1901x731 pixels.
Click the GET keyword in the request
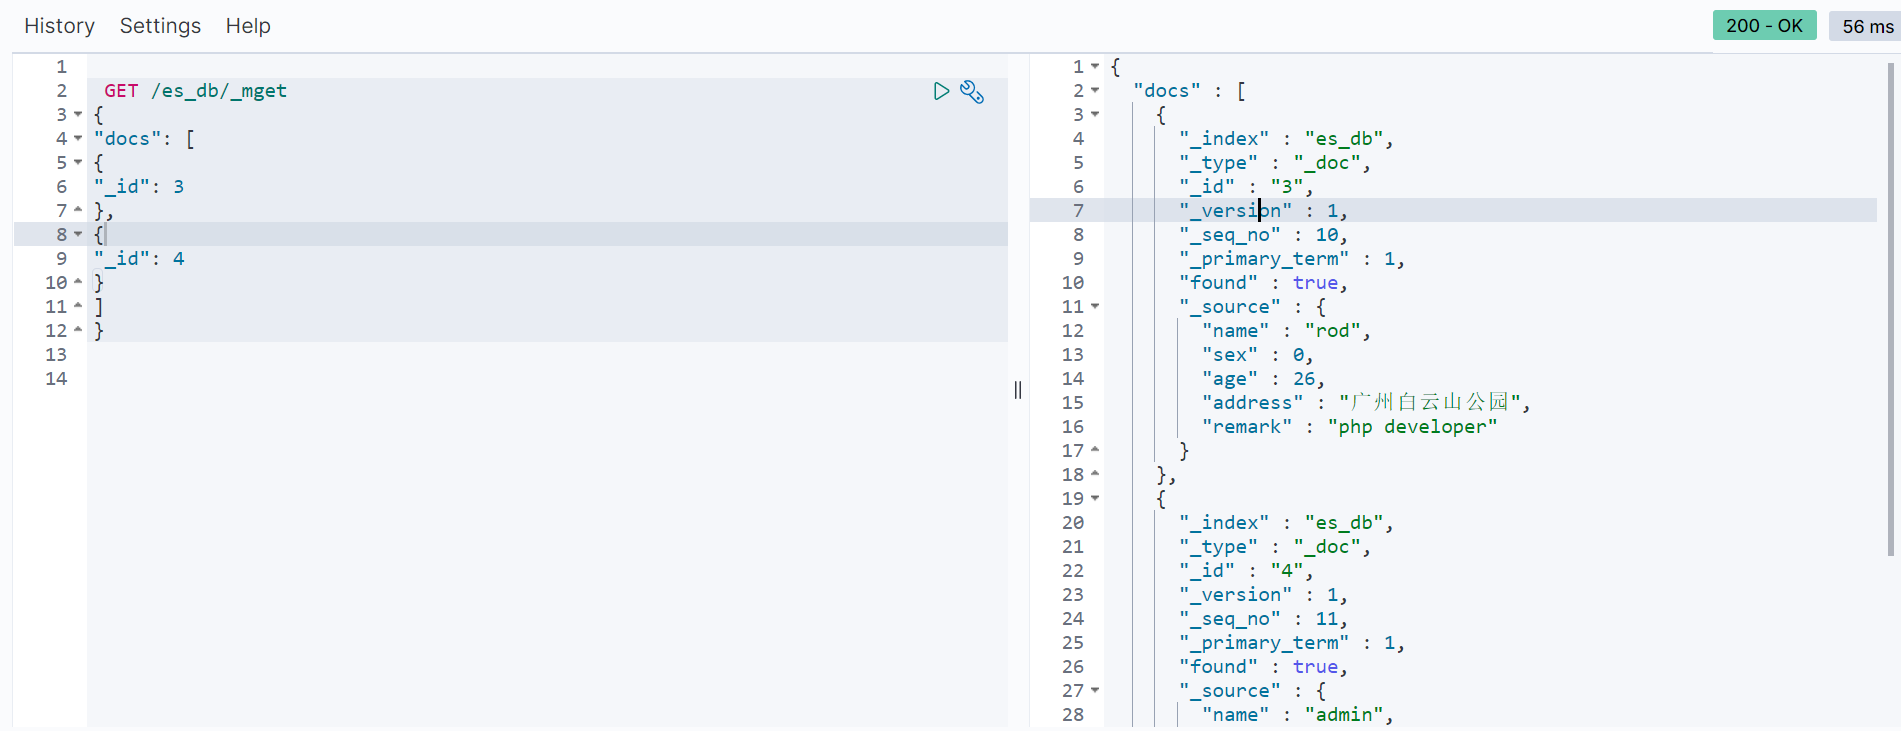click(x=121, y=91)
